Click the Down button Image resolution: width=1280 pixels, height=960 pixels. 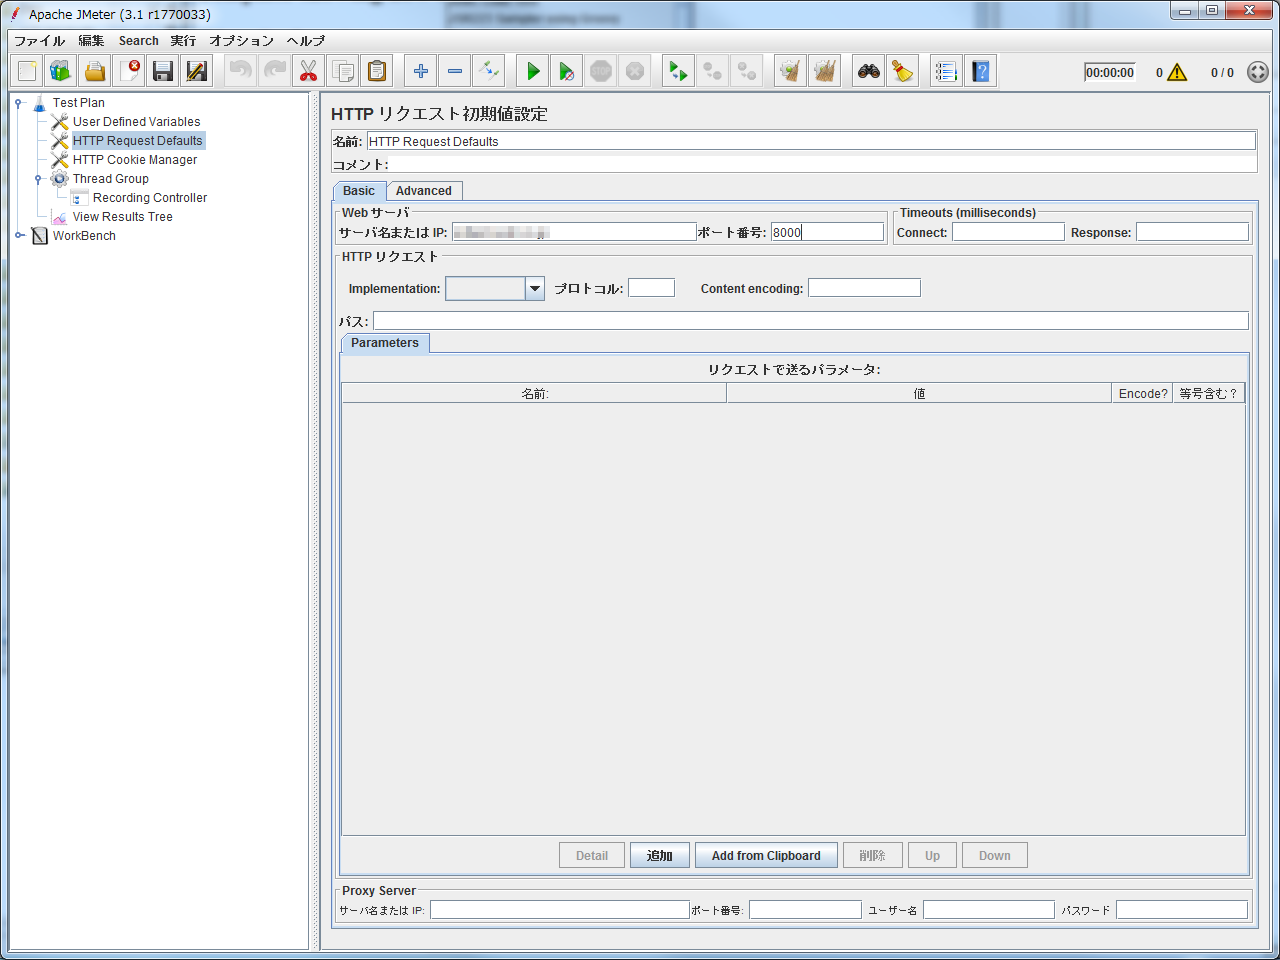pos(995,856)
